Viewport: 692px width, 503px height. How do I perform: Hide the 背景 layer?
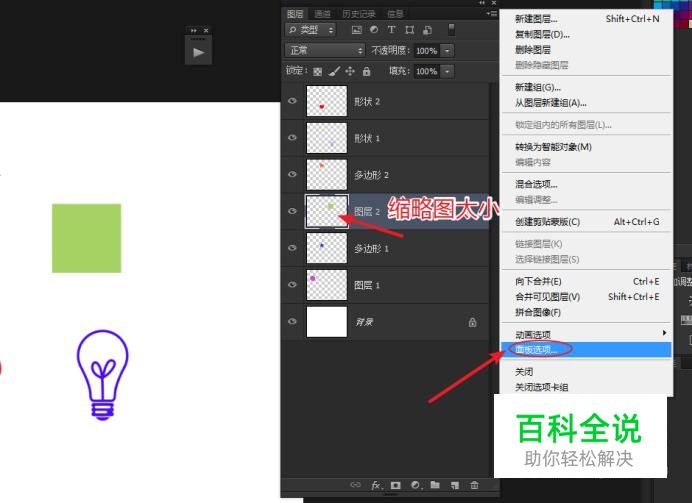292,322
